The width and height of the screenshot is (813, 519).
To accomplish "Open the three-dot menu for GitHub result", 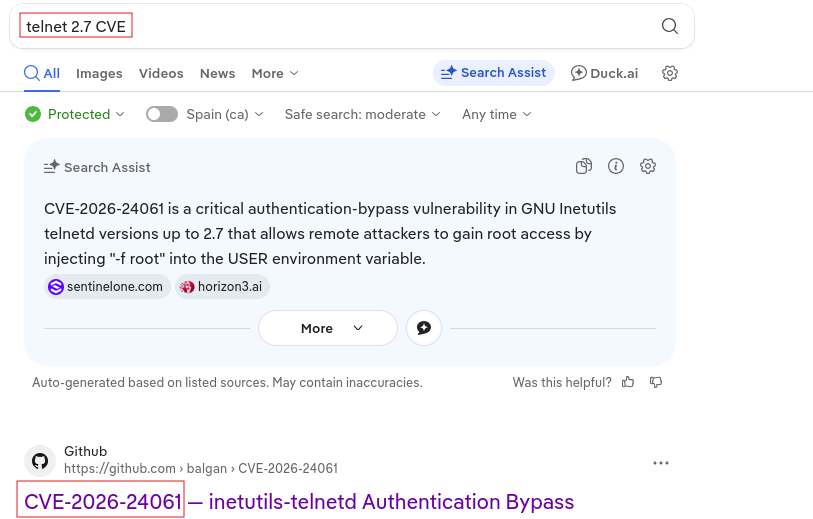I will (x=661, y=463).
